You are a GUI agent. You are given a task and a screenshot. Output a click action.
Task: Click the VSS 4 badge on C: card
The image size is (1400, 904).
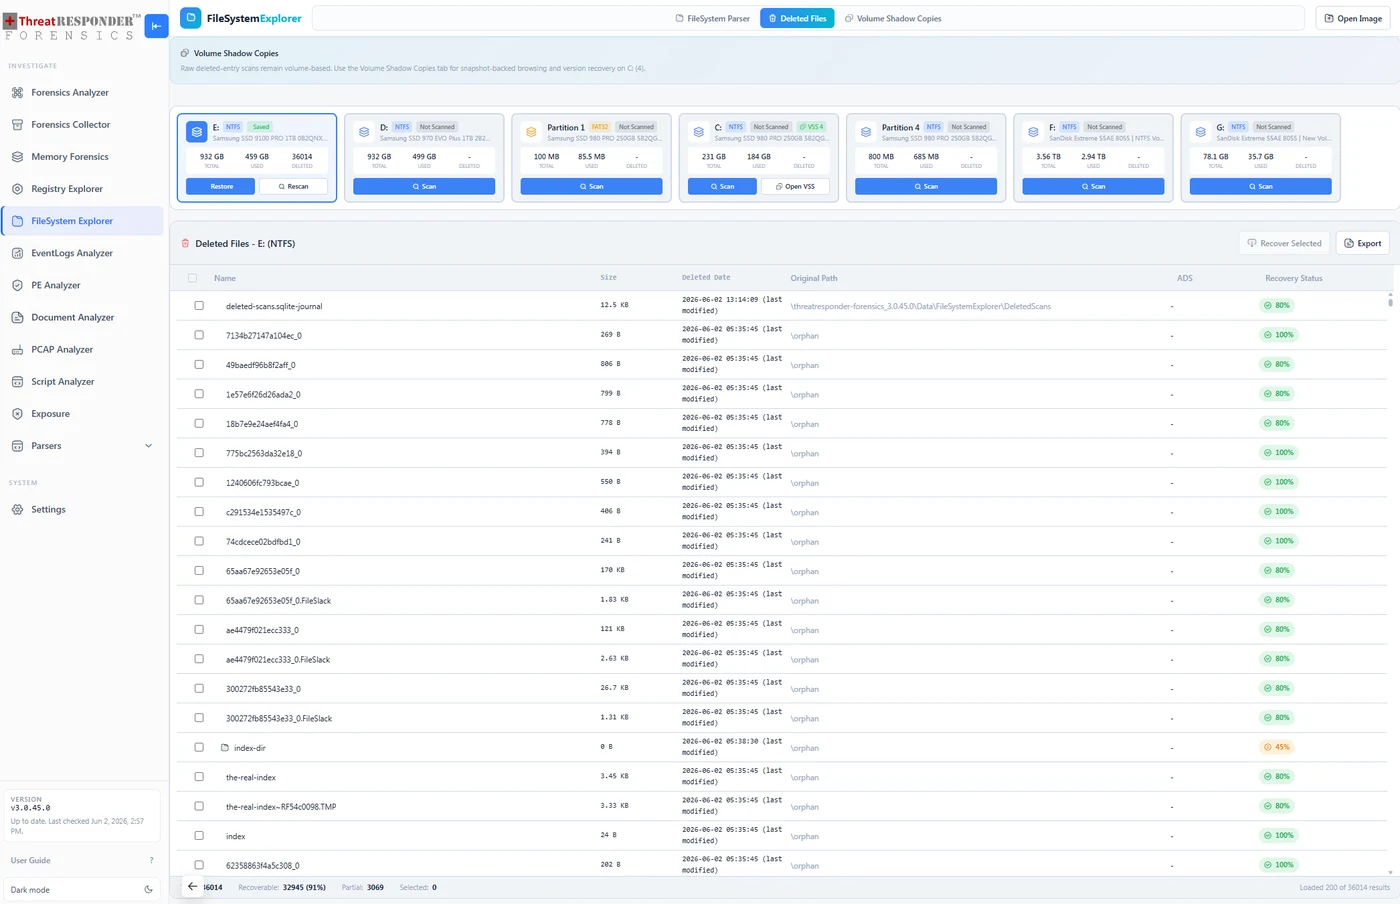click(811, 127)
